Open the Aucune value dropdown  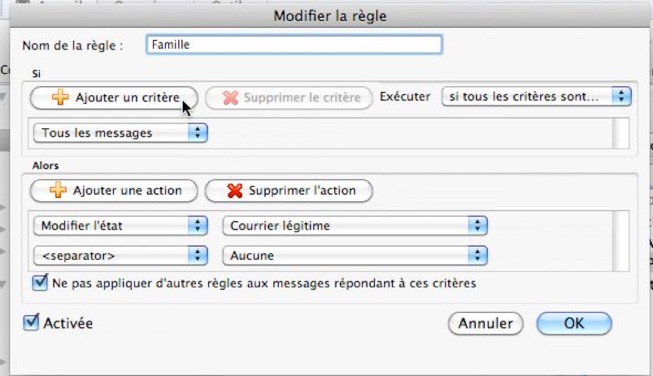point(355,255)
